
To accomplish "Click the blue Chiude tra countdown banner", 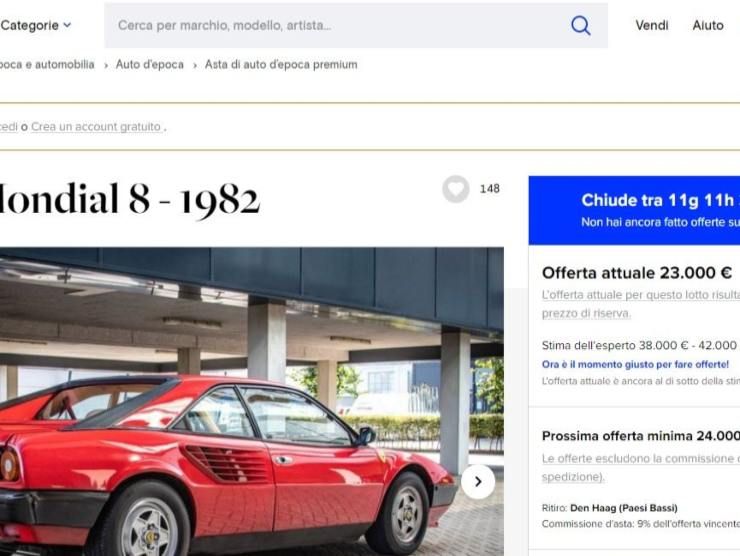I will [634, 211].
